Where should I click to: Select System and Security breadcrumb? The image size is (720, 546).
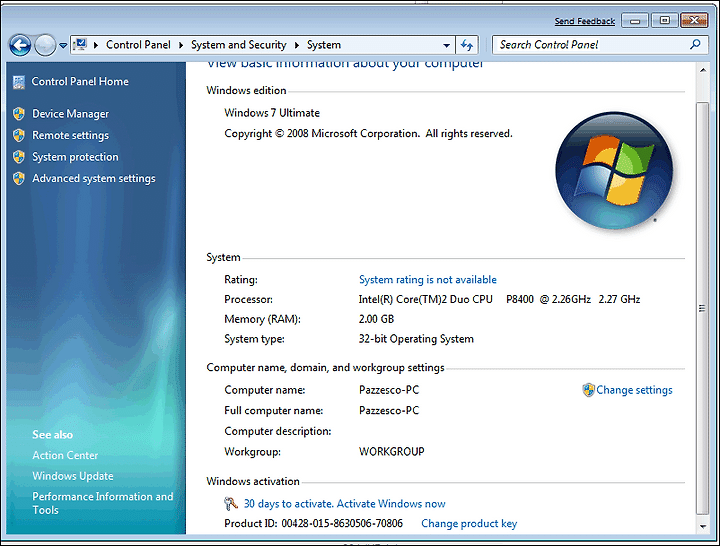(x=238, y=45)
